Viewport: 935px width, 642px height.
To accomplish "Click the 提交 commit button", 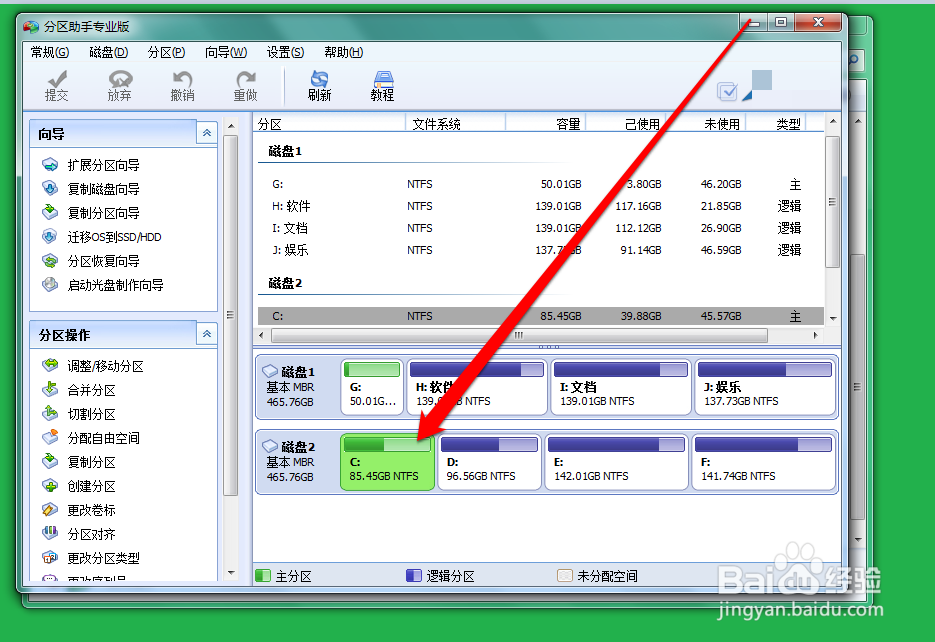I will (x=57, y=84).
